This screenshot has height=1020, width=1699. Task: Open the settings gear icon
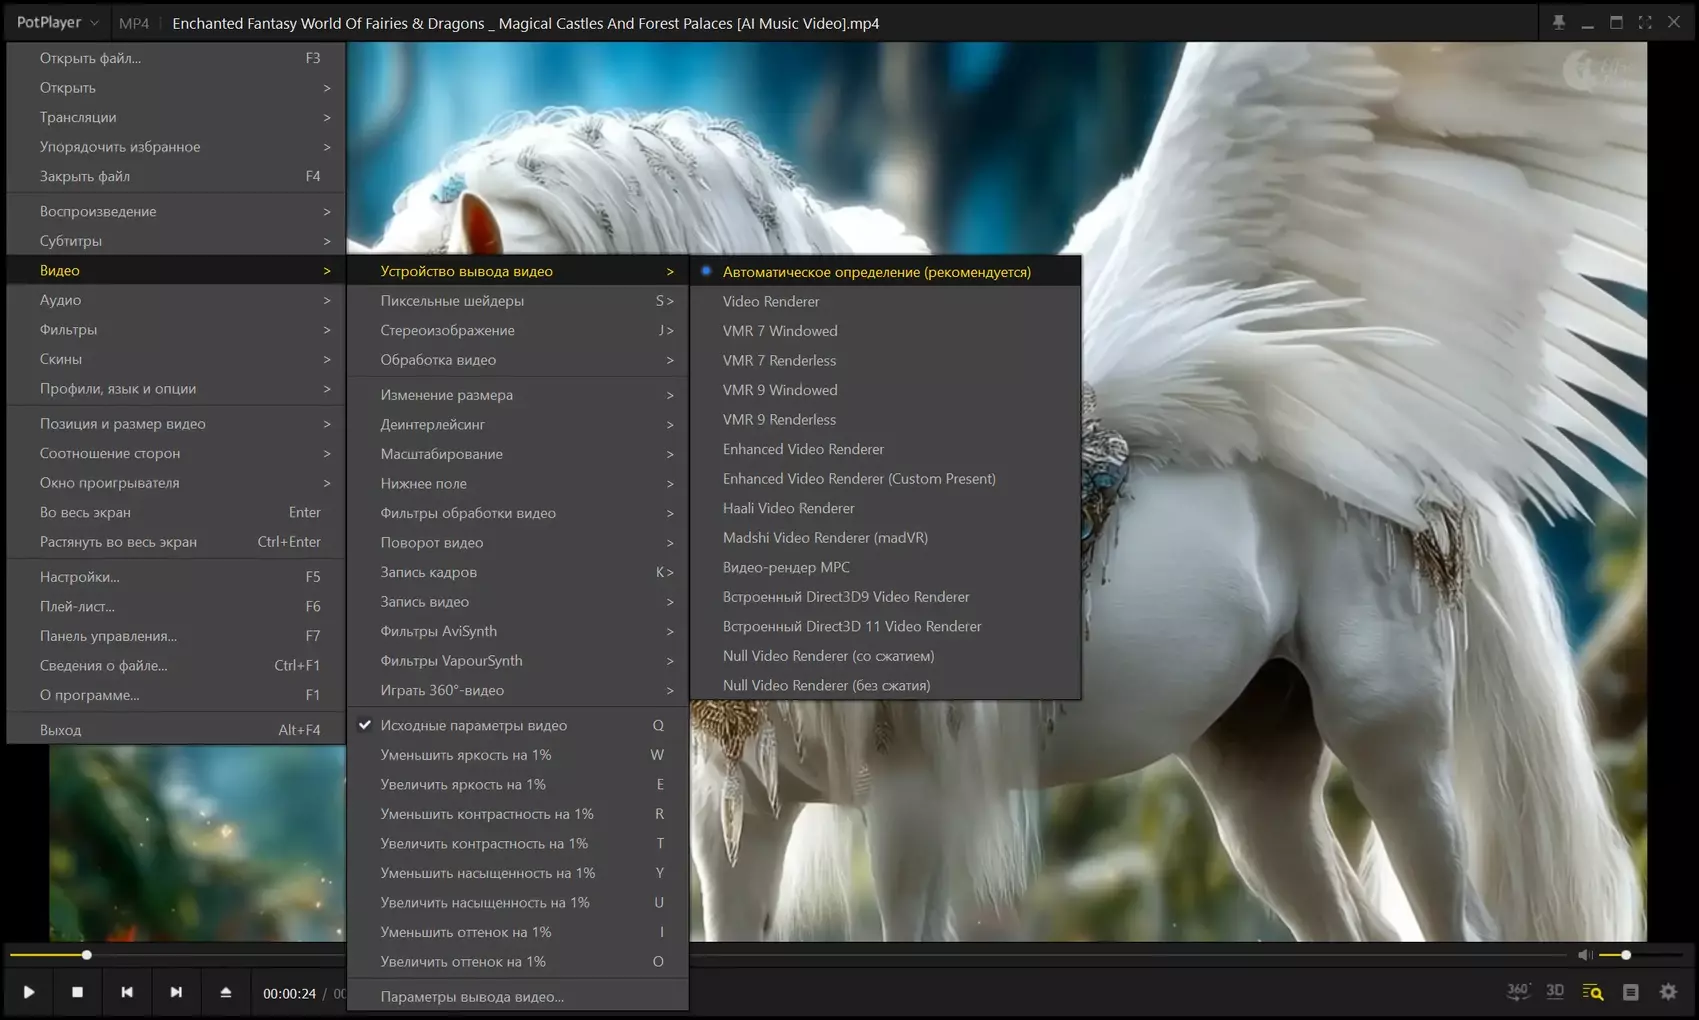1668,992
